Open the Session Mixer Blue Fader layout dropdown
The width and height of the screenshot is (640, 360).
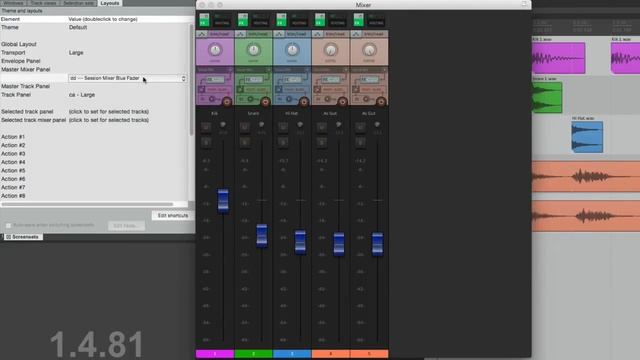tap(128, 78)
